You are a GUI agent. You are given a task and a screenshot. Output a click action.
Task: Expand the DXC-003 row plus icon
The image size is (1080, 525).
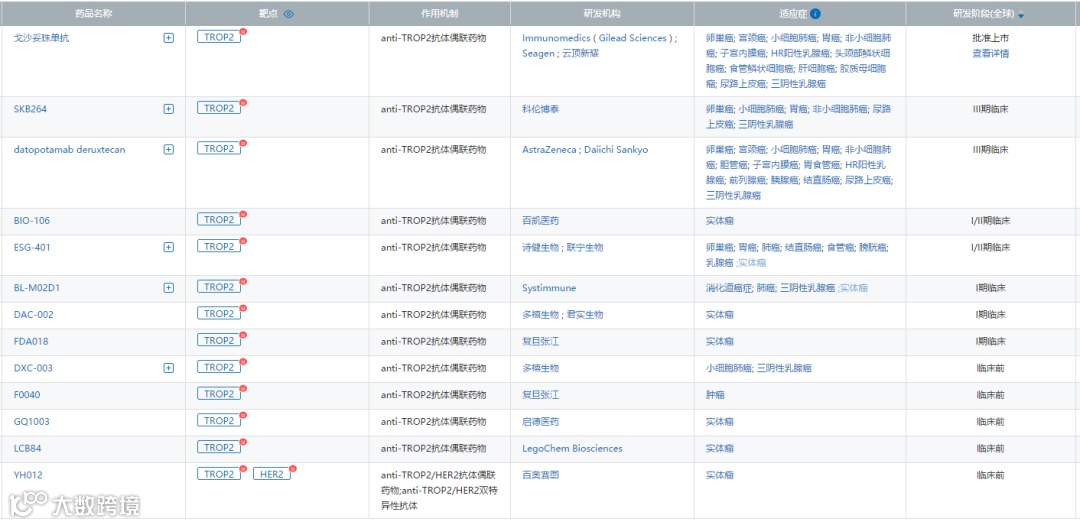(169, 368)
